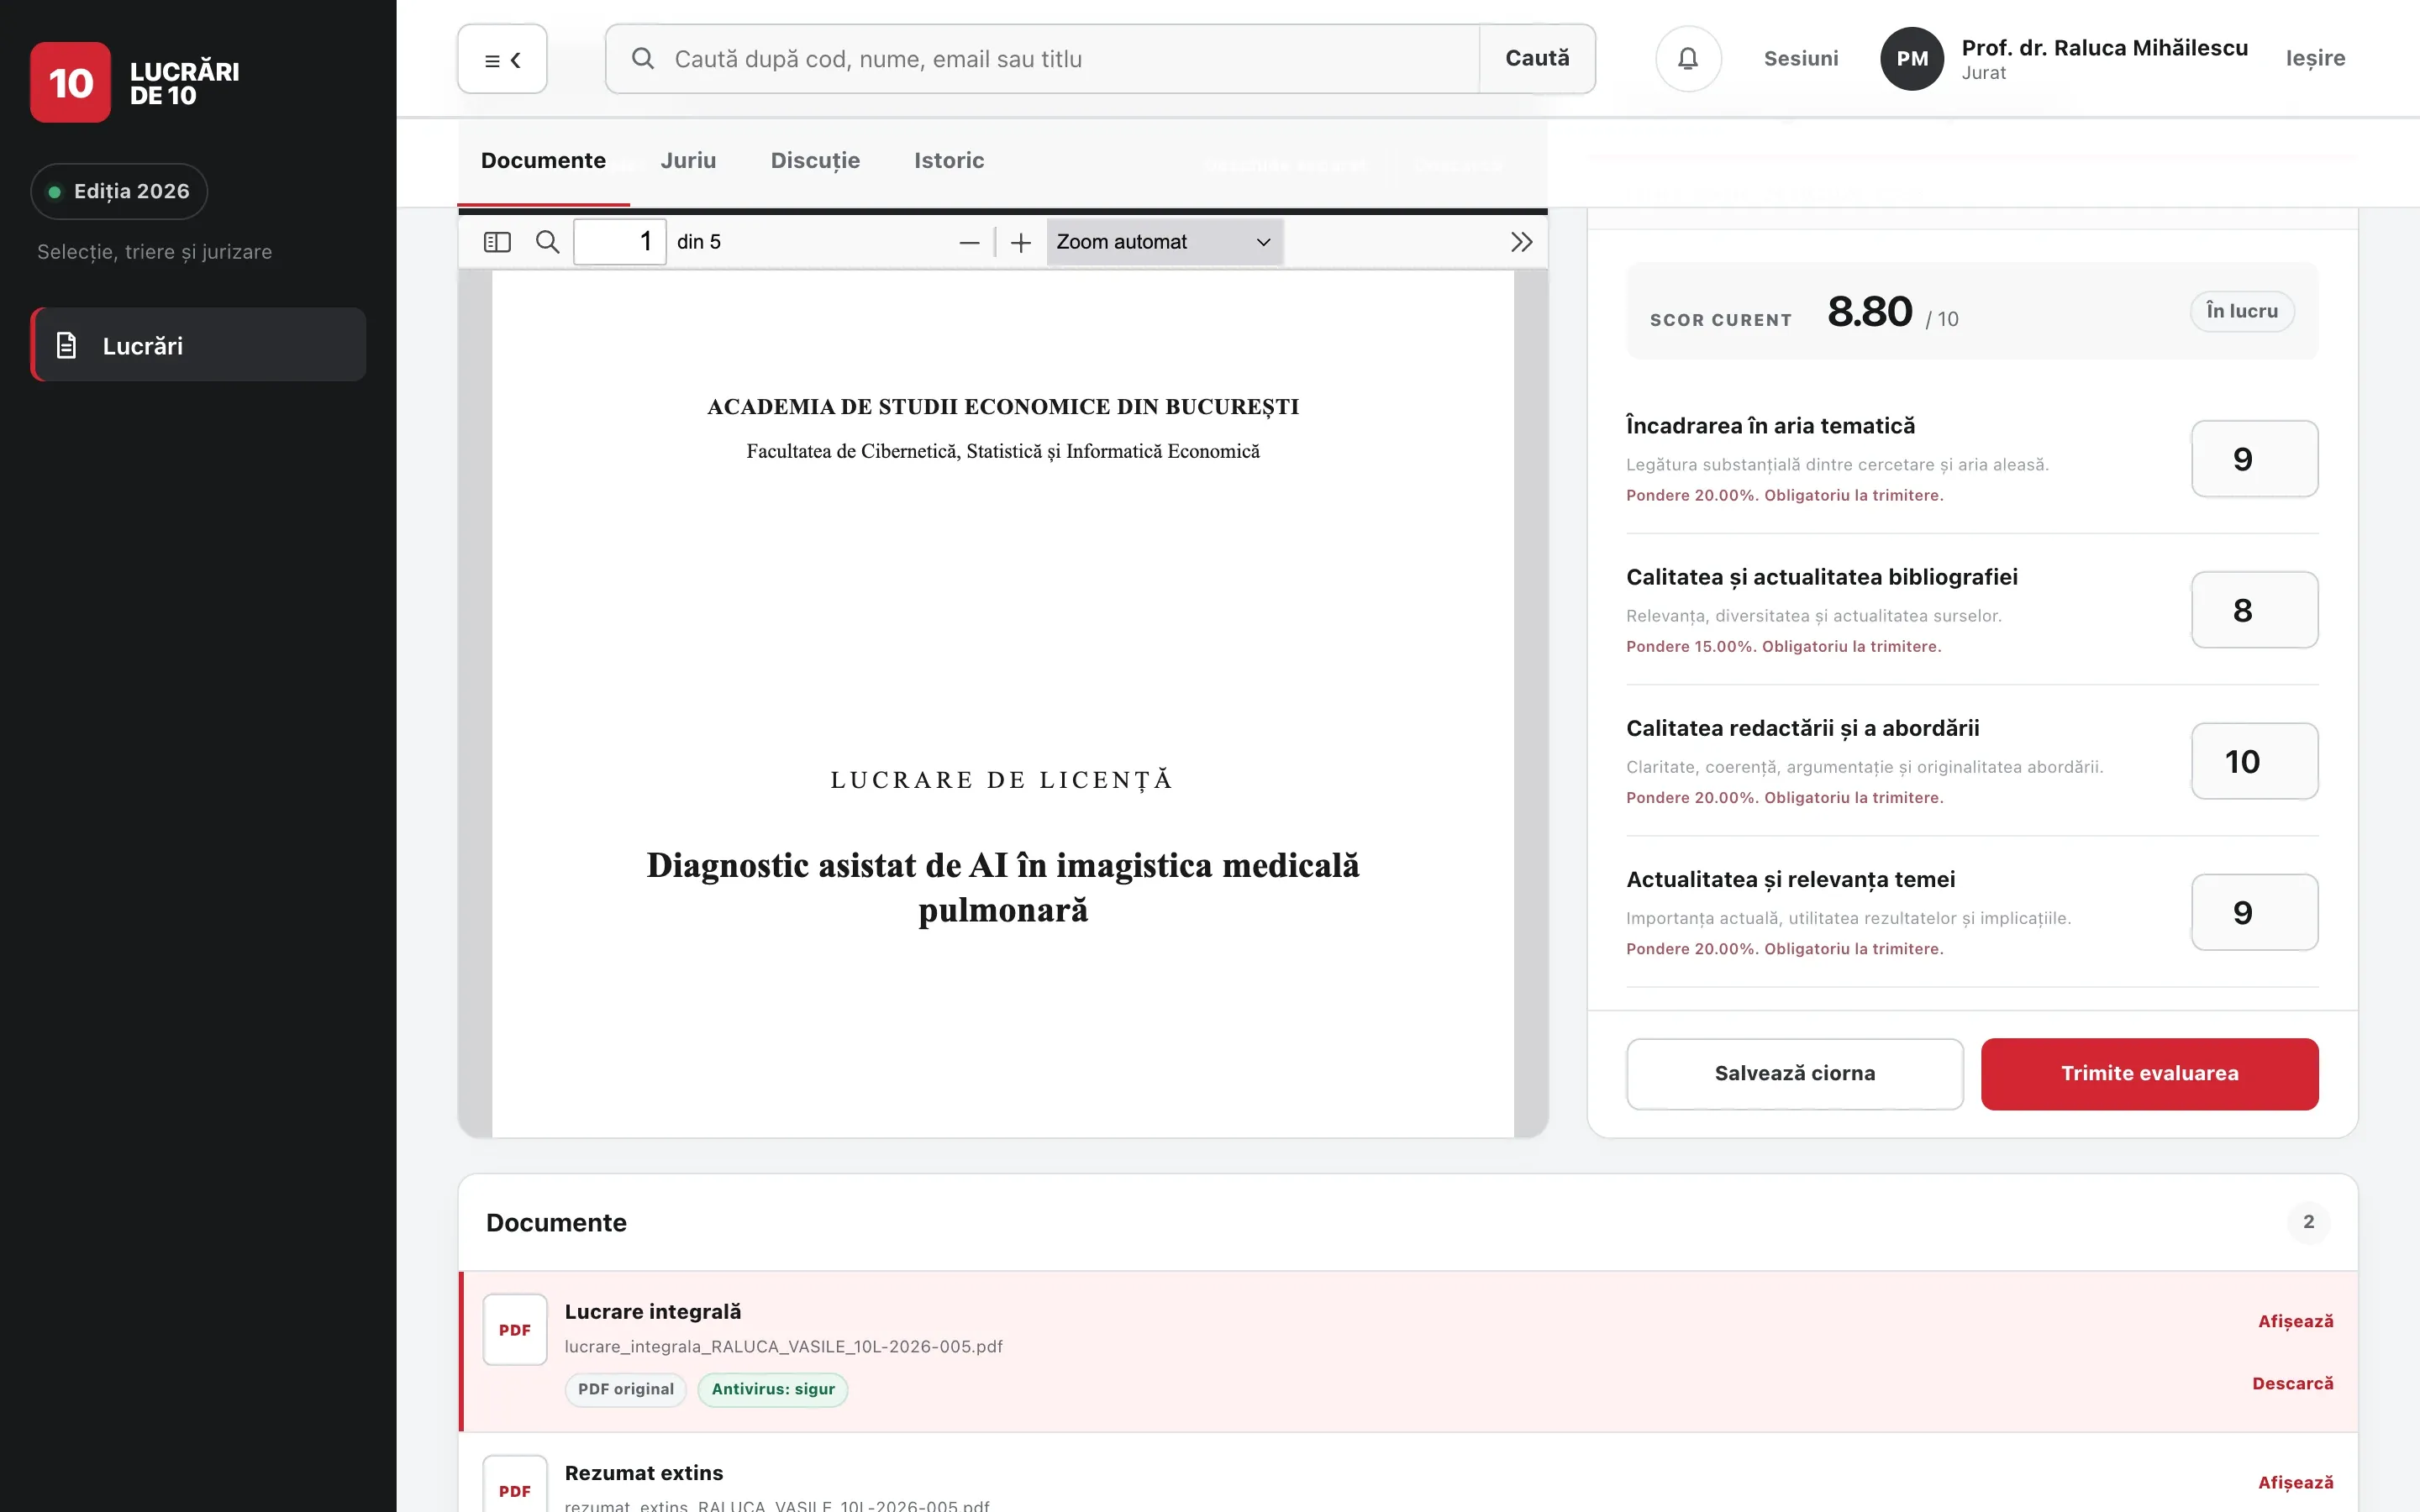
Task: Click the PDF icon of Lucrare integrală
Action: click(515, 1329)
